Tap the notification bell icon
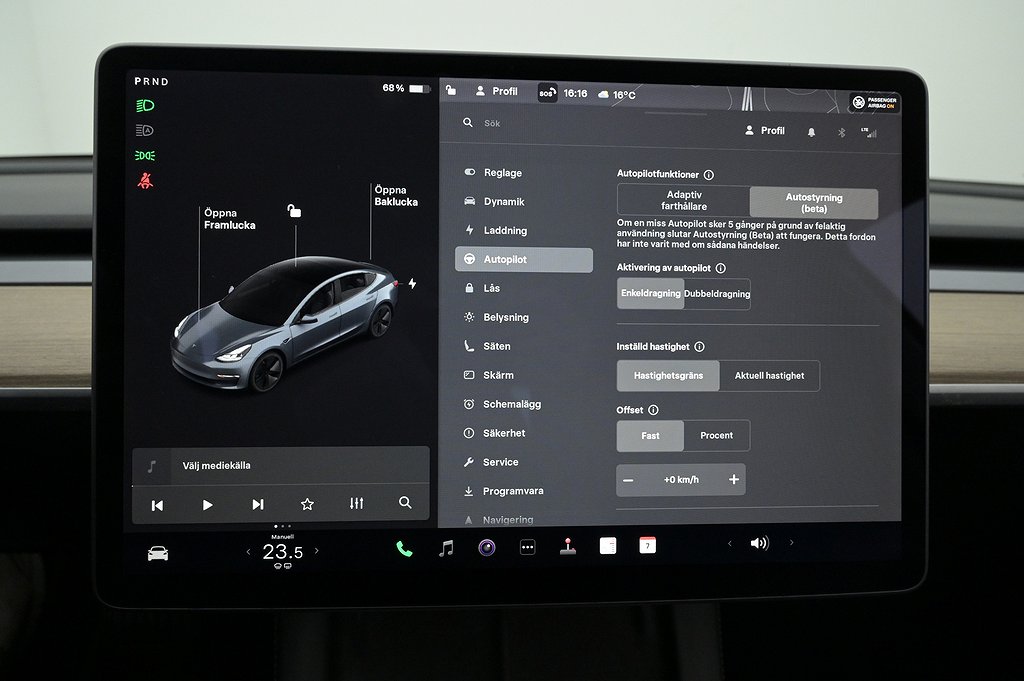1024x681 pixels. click(811, 132)
